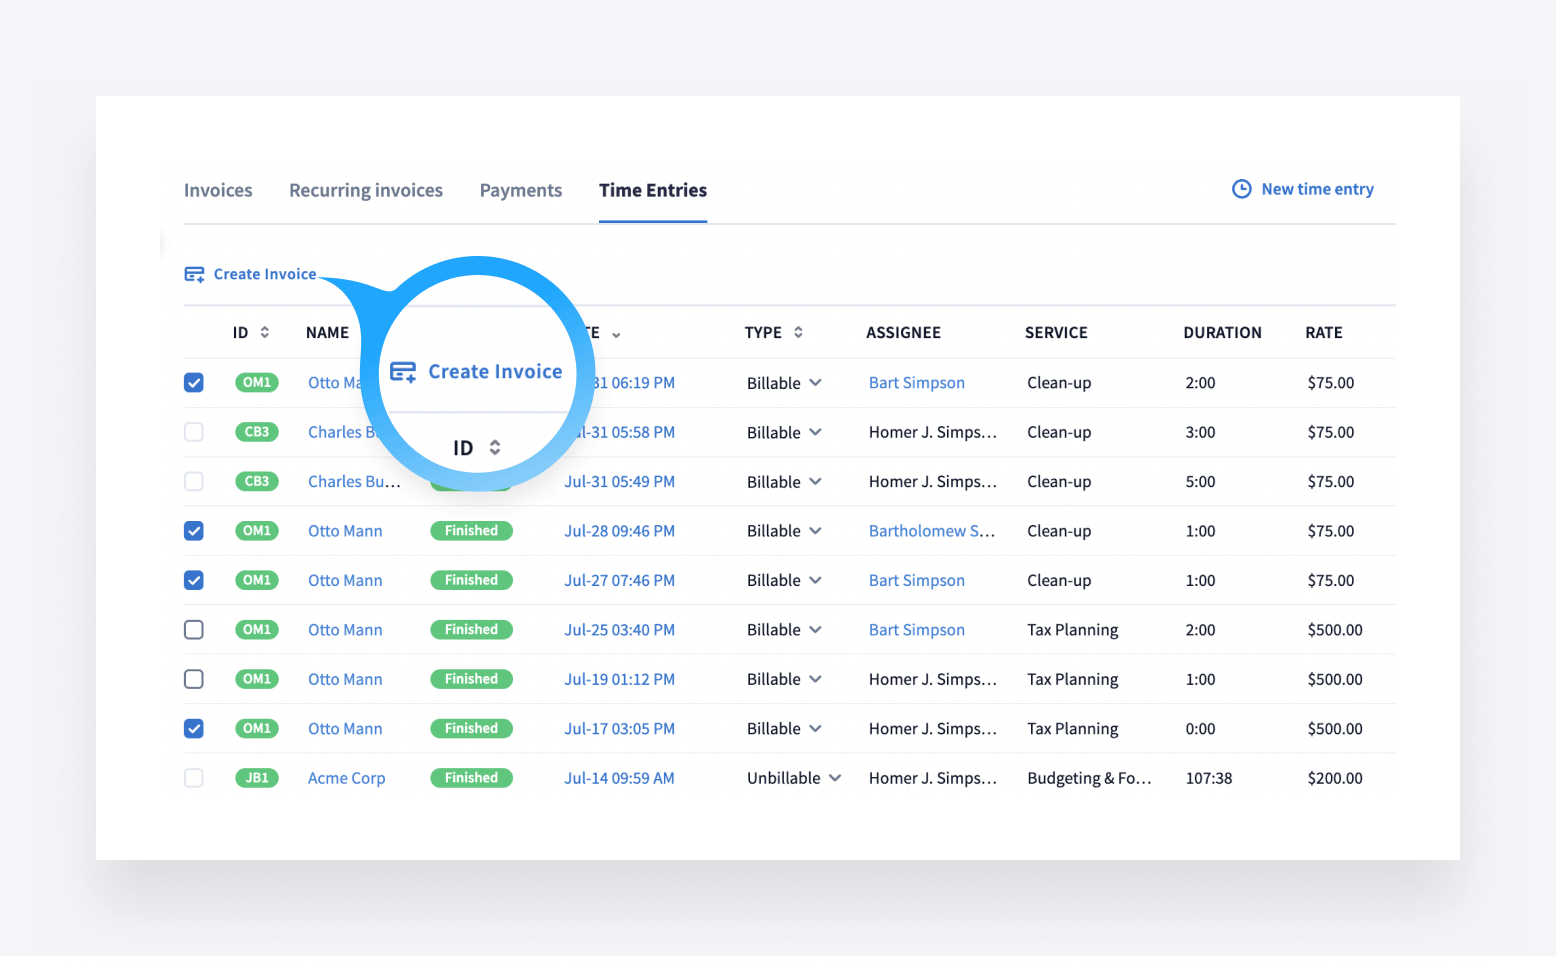This screenshot has width=1556, height=968.
Task: Click the TYPE column sort arrows
Action: 798,332
